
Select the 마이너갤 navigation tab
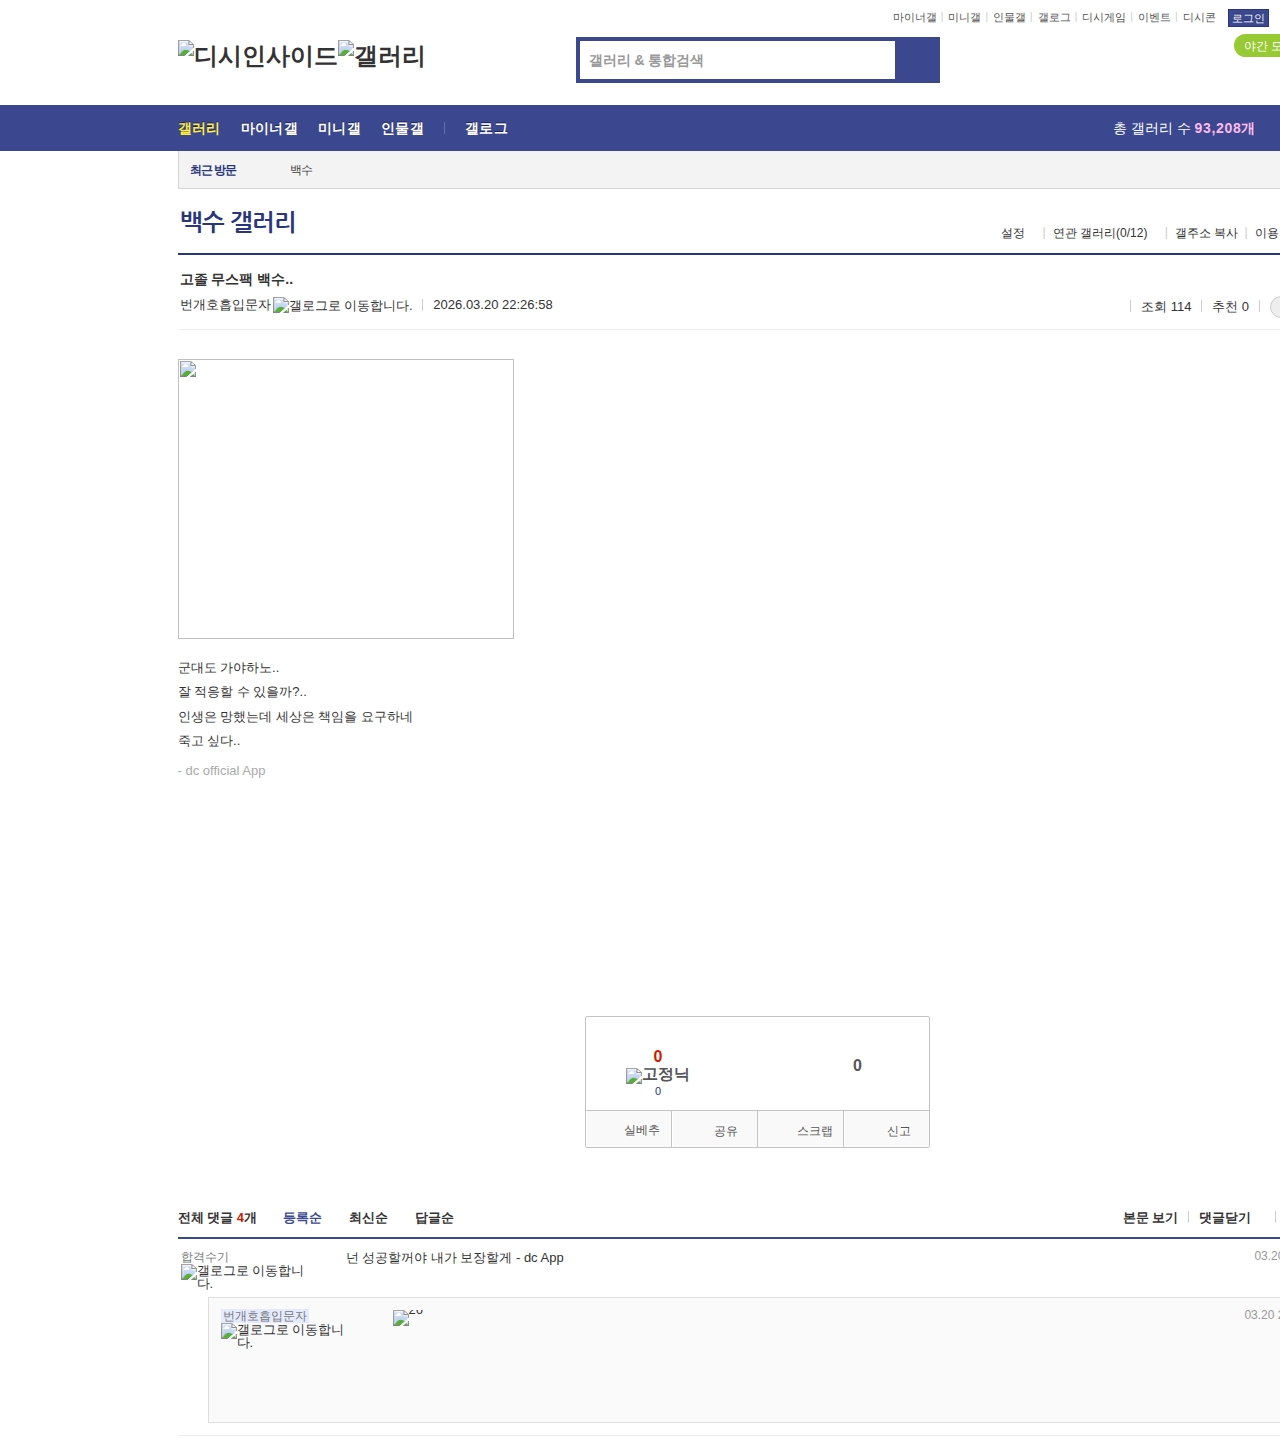(x=269, y=129)
